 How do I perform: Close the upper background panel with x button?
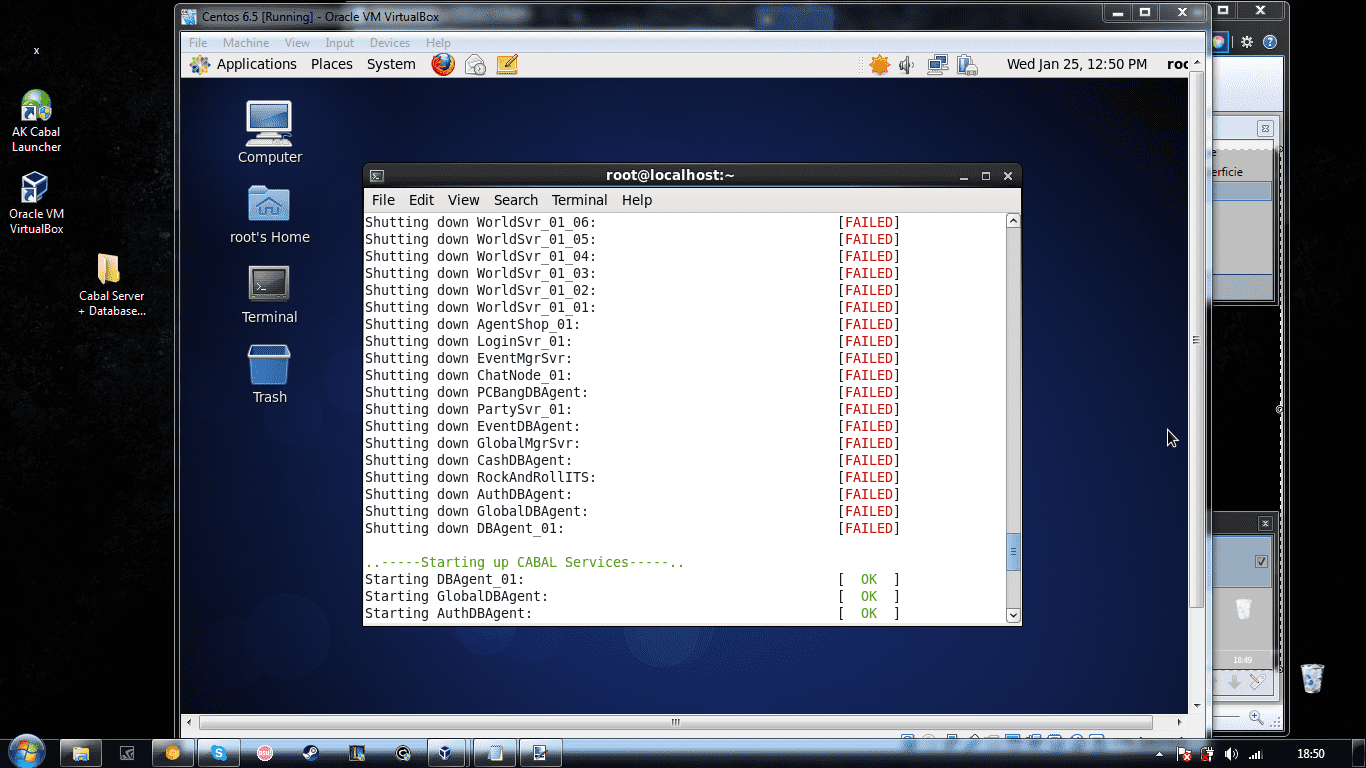[1265, 129]
